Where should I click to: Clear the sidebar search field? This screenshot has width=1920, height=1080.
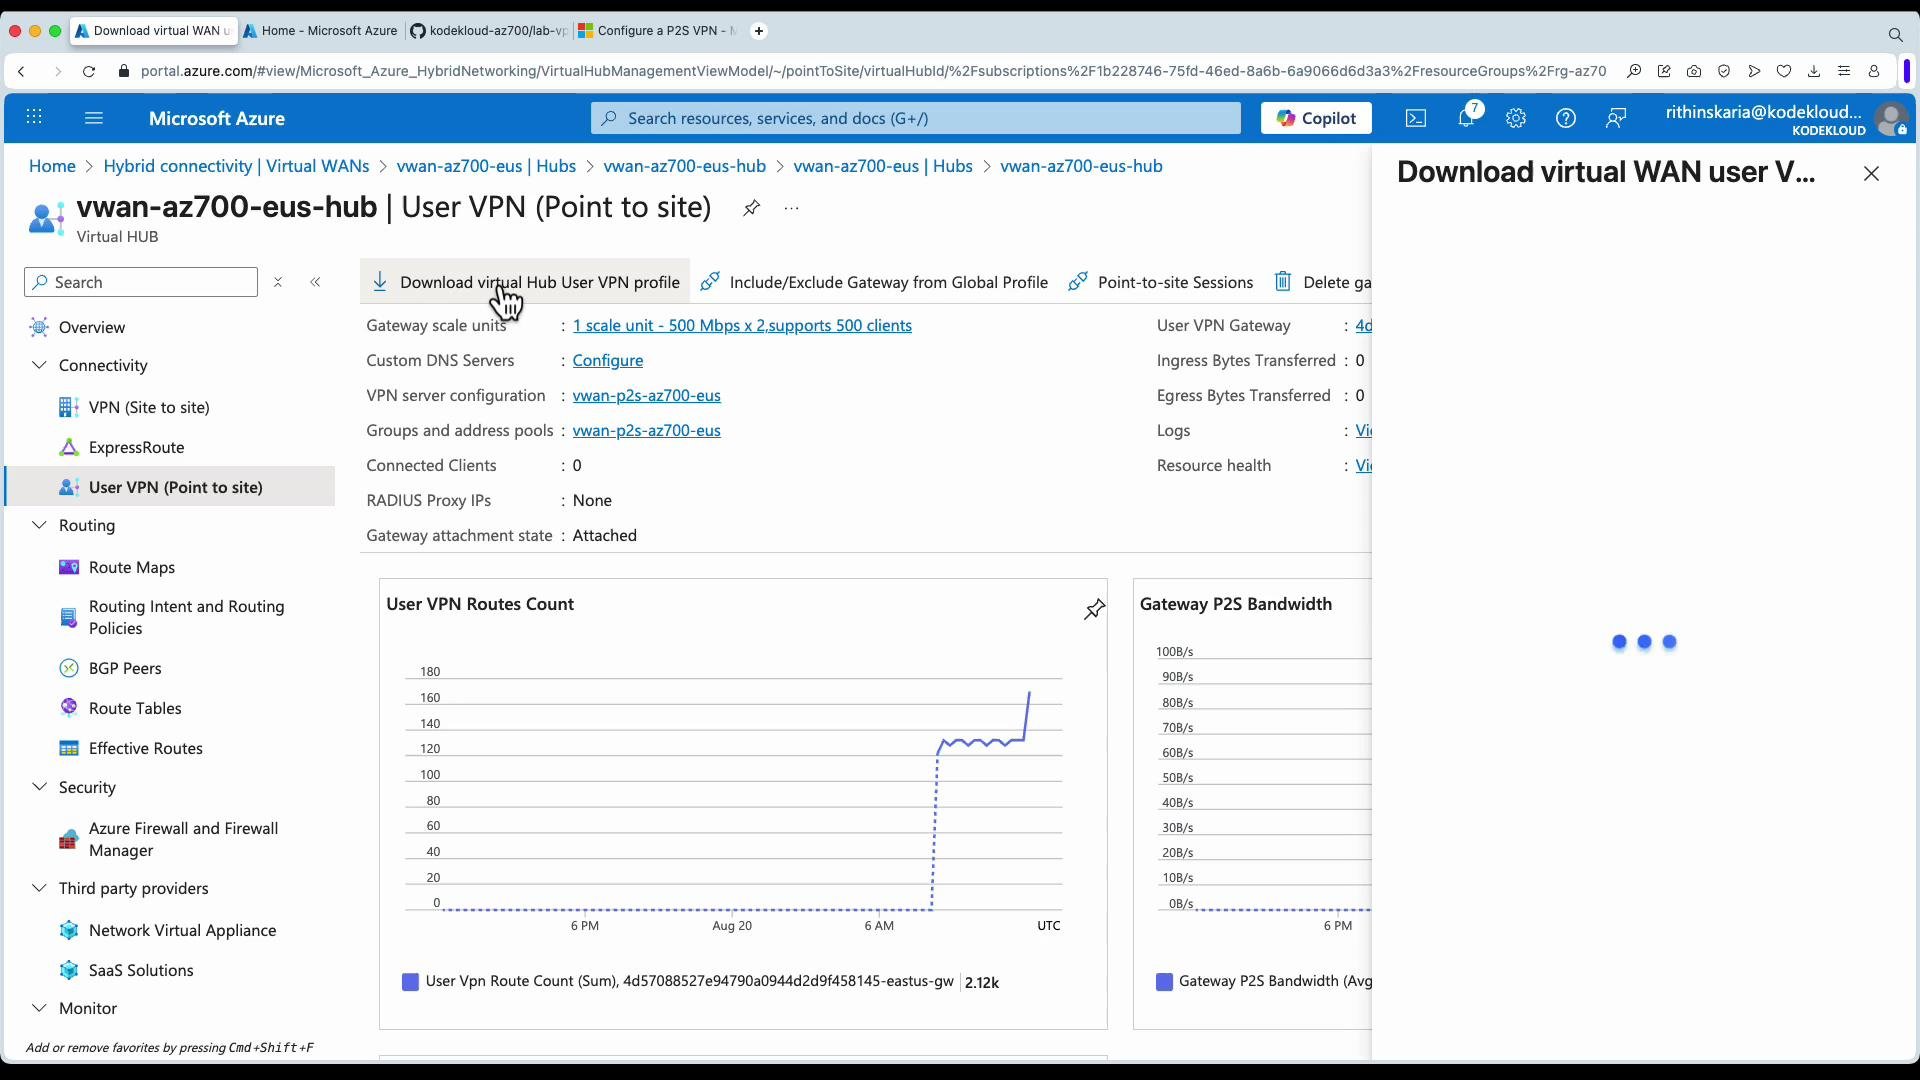point(278,283)
